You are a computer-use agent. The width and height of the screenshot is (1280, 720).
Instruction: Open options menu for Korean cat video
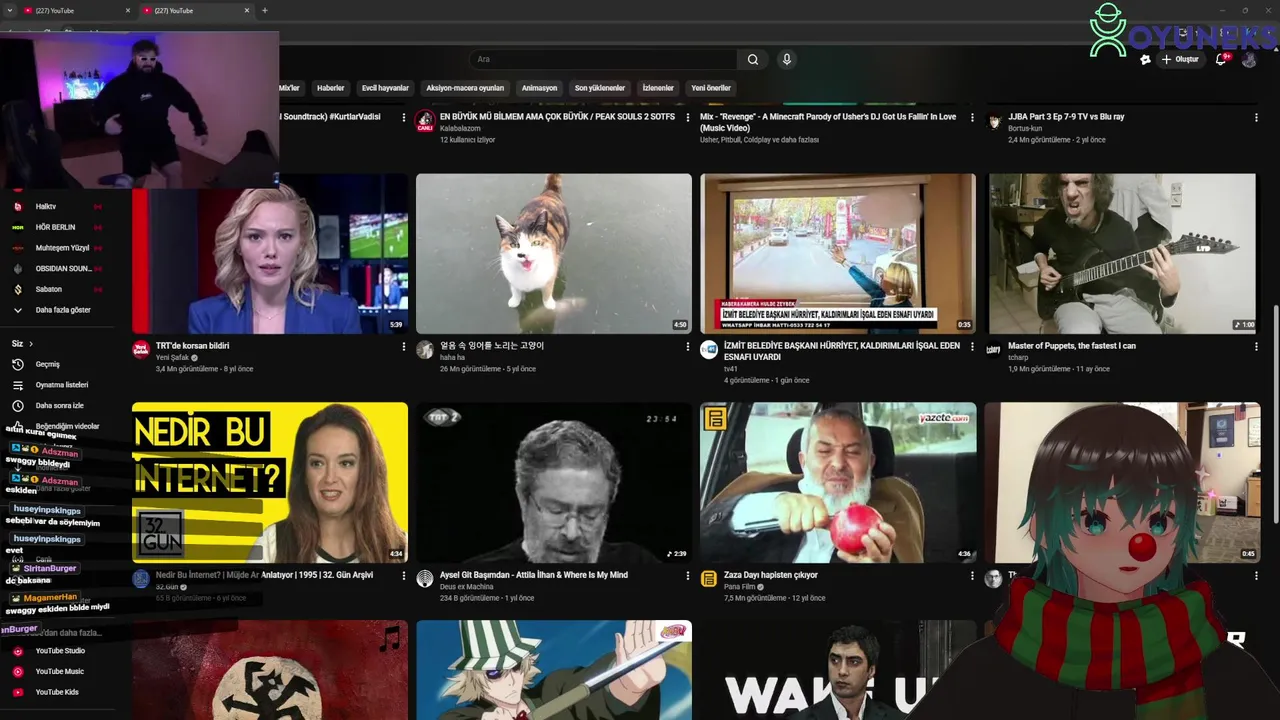click(688, 347)
